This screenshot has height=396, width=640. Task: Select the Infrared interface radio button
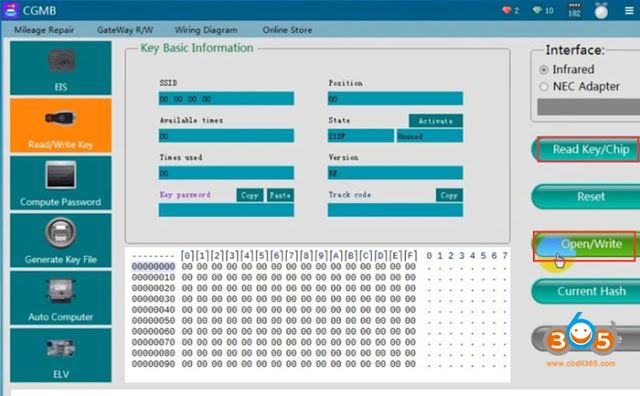(x=544, y=70)
